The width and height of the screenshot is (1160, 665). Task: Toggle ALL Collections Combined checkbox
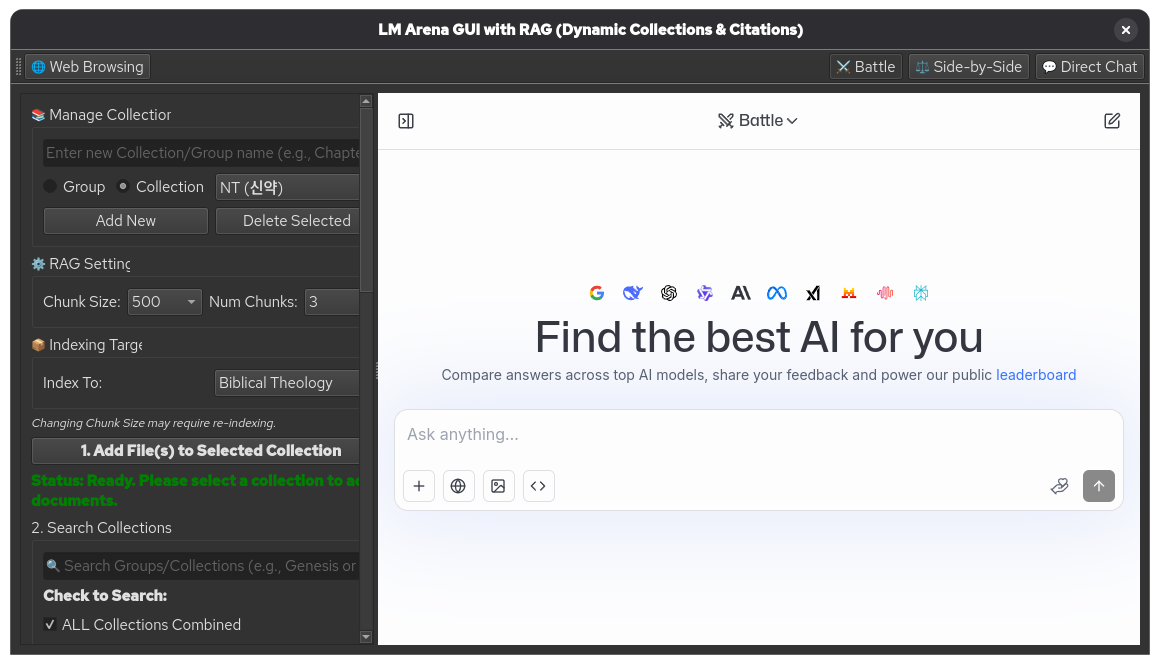[50, 624]
